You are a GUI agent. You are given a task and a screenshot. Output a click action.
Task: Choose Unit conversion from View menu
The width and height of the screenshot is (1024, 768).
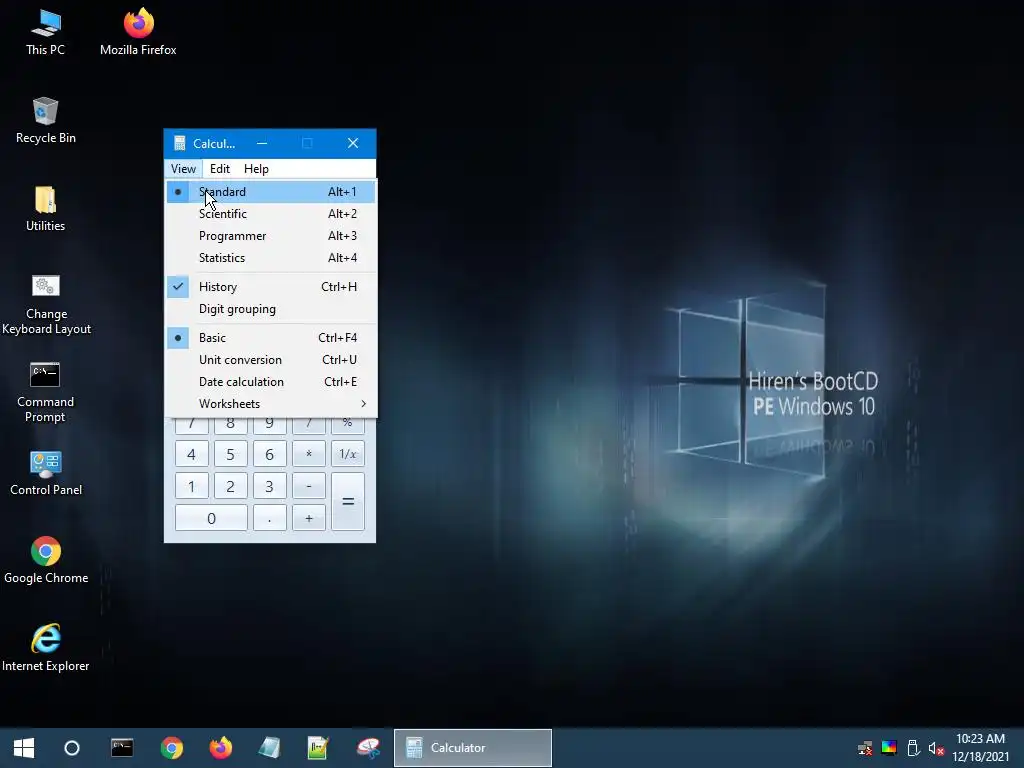tap(270, 360)
